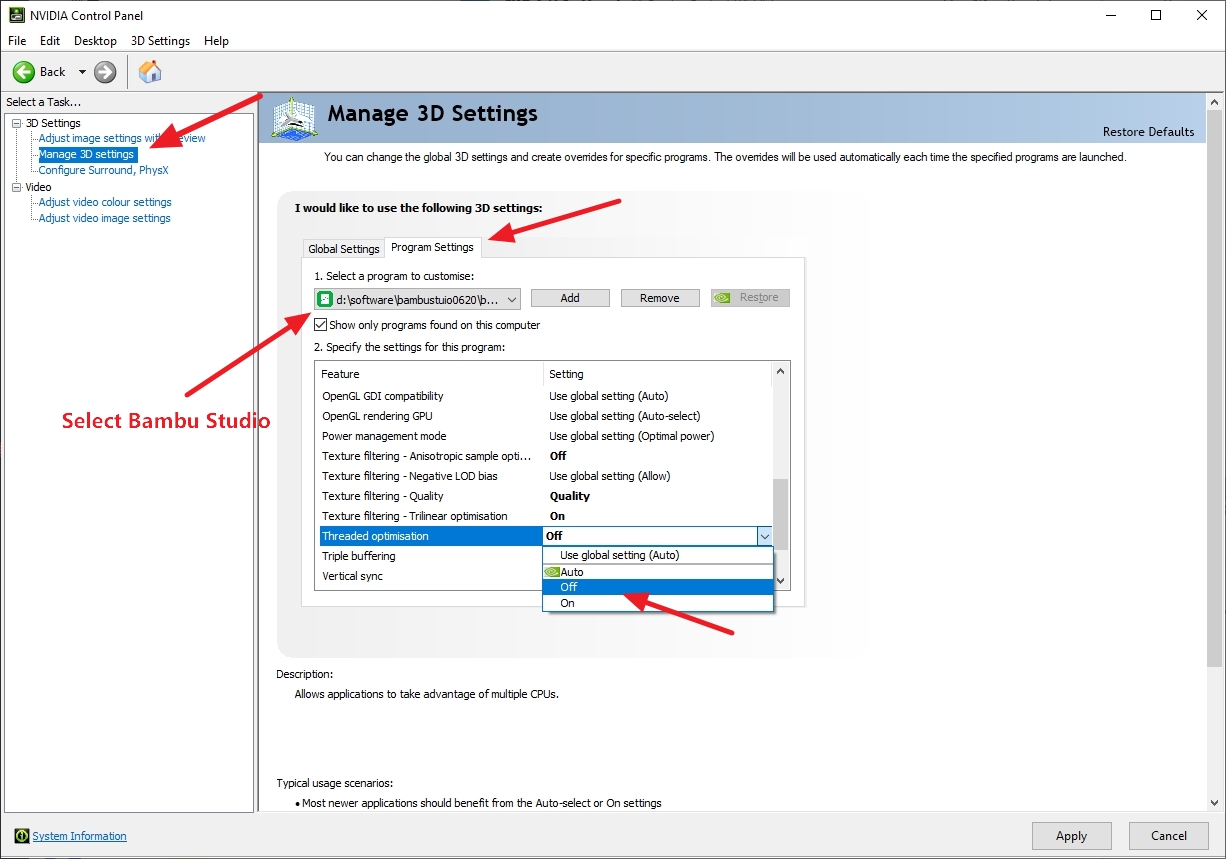Screen dimensions: 1226x859
Task: Select OpenGL rendering GPU row
Action: [x=544, y=416]
